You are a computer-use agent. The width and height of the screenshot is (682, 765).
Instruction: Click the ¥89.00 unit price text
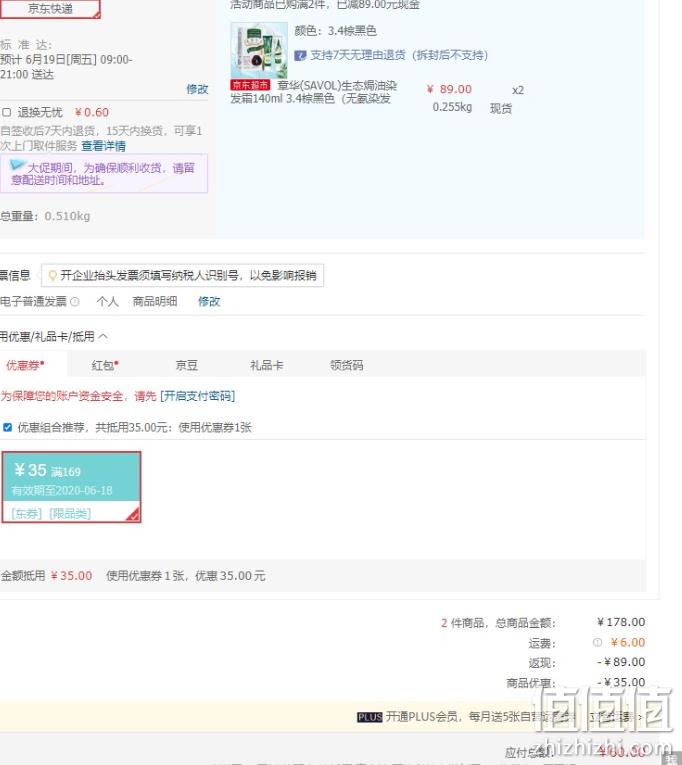click(449, 89)
